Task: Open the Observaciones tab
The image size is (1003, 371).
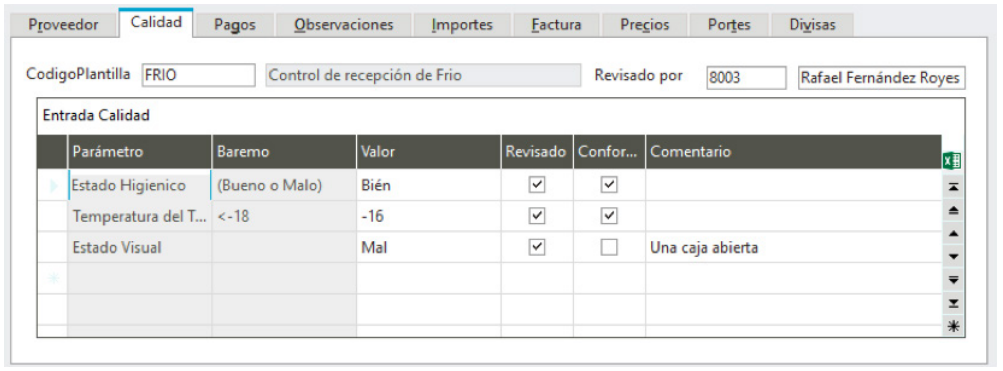Action: tap(344, 25)
